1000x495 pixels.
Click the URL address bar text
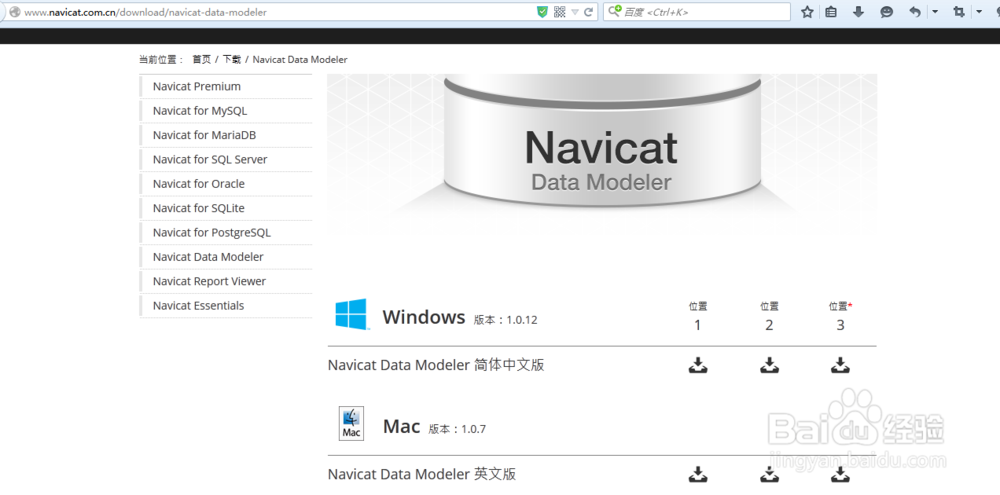pos(145,12)
